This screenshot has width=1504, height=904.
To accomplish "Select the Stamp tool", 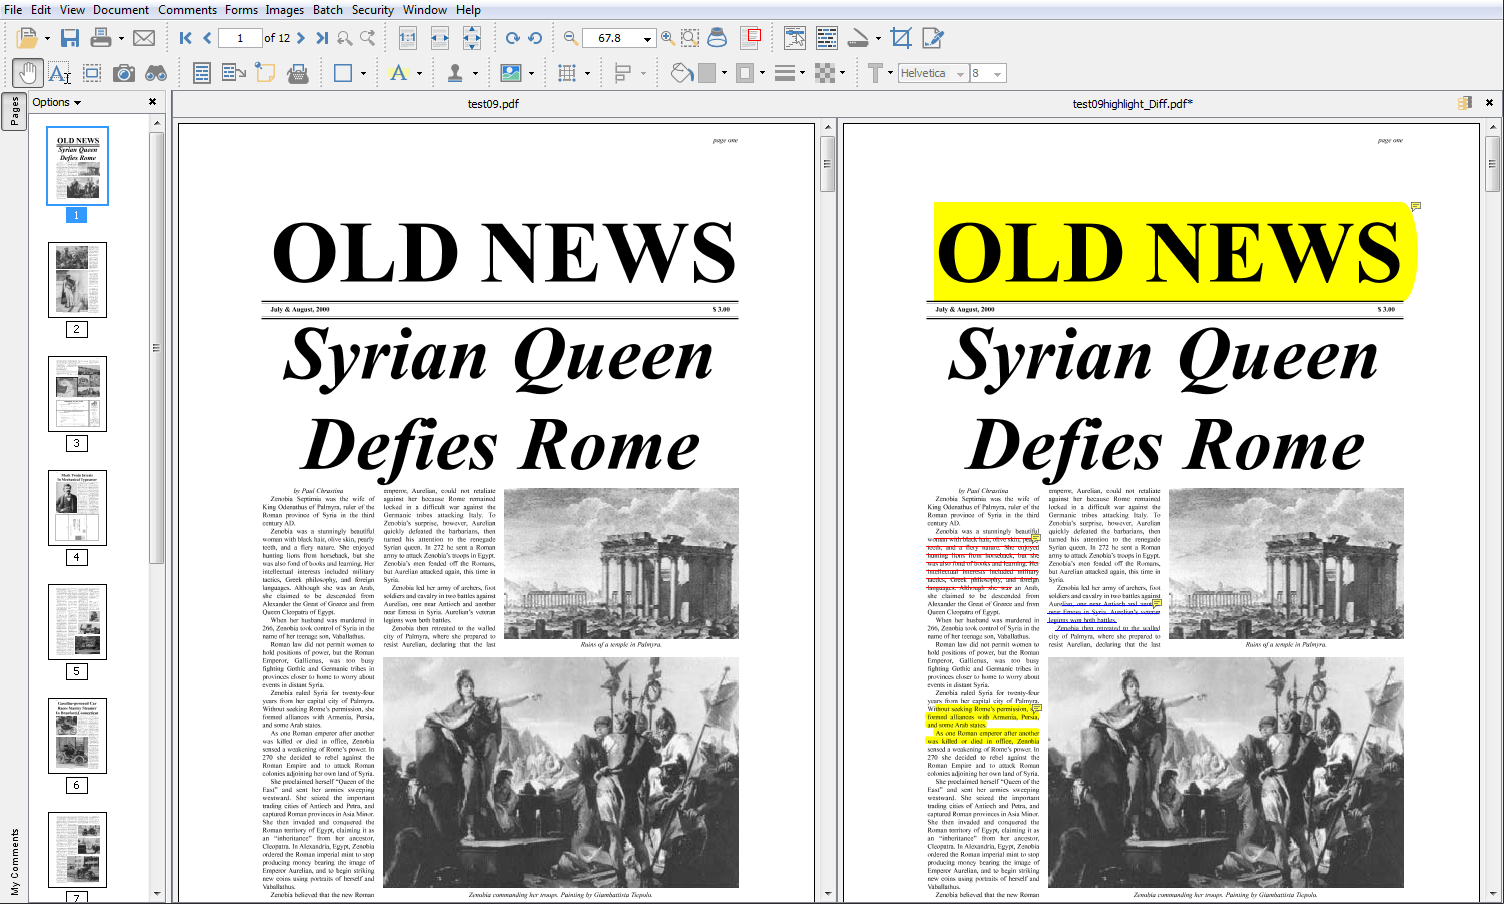I will pyautogui.click(x=455, y=73).
